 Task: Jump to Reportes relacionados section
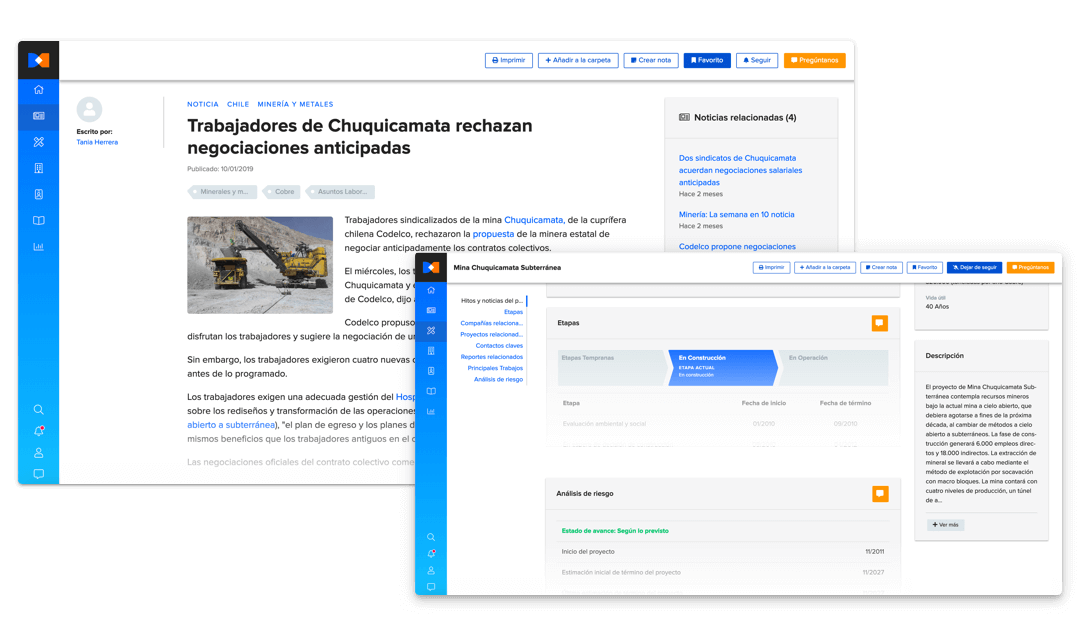492,357
